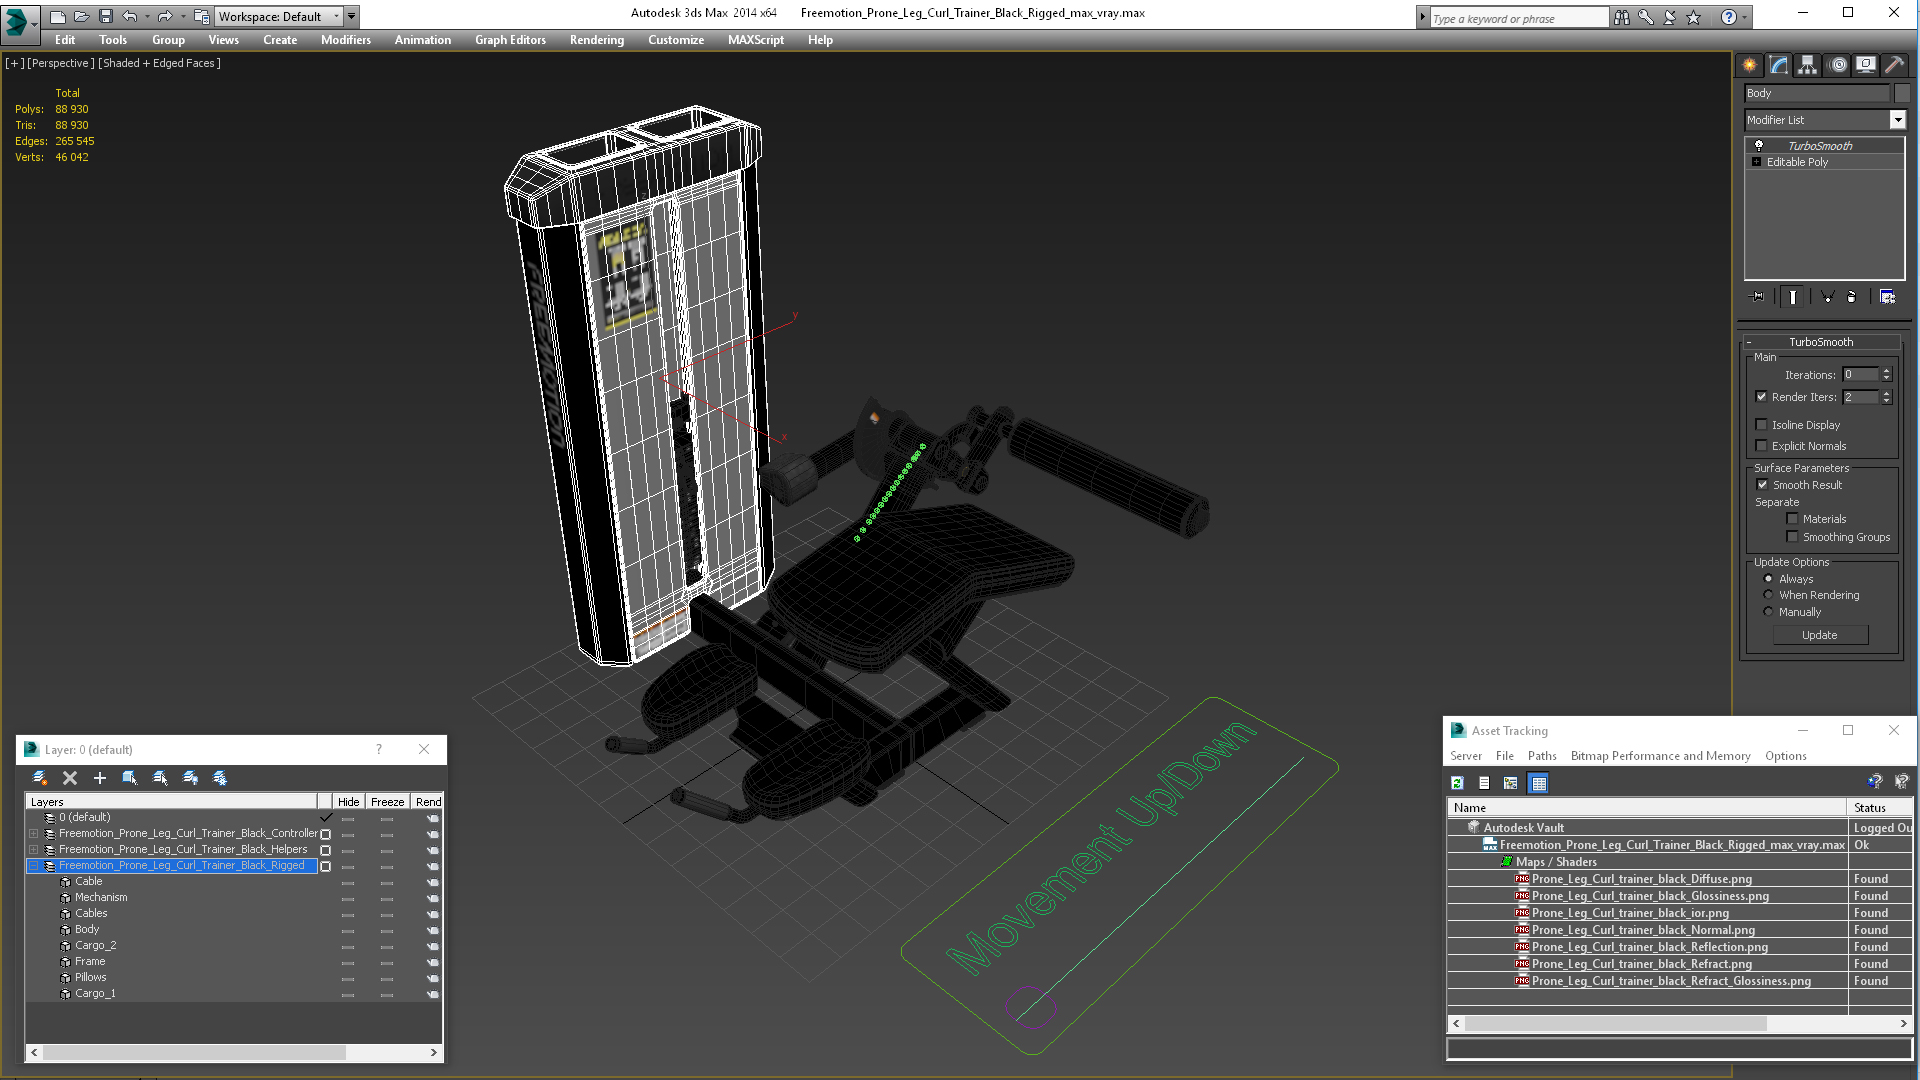Open the Modifier List dropdown
Screen dimensions: 1920x1080
point(1897,120)
